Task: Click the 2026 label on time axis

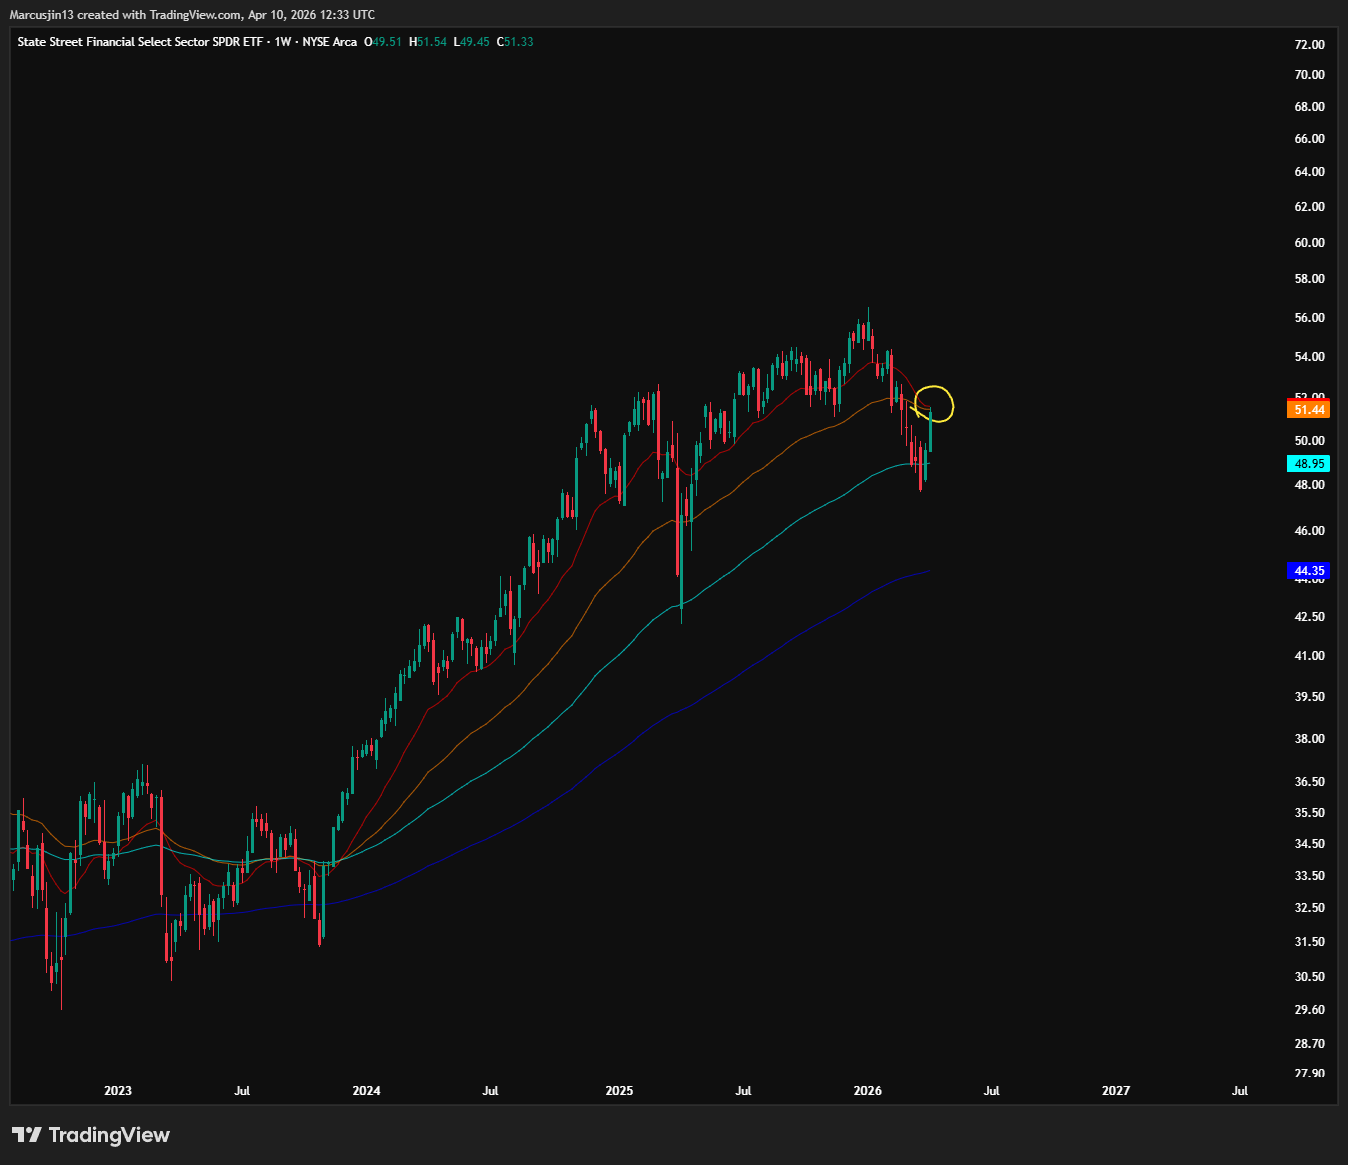Action: [868, 1091]
